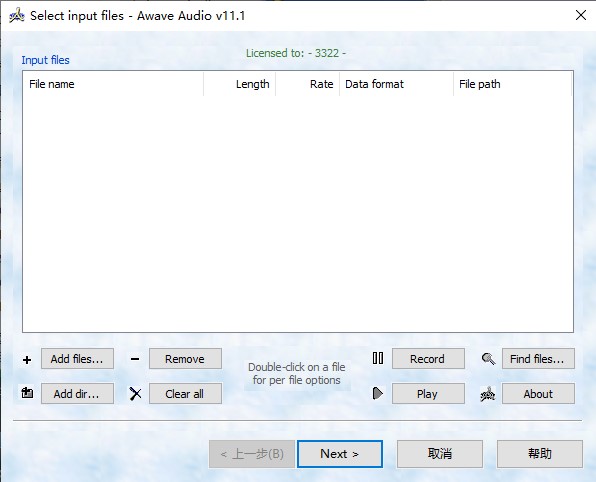Sort by the Rate column header
This screenshot has width=596, height=482.
pyautogui.click(x=308, y=84)
